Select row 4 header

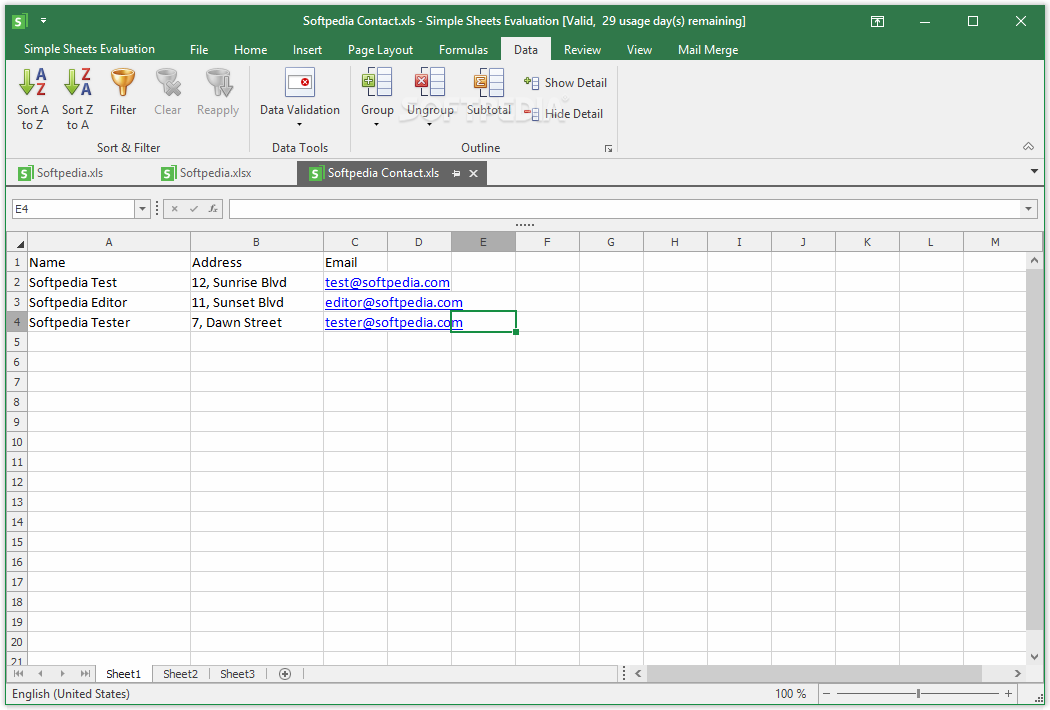(x=17, y=322)
